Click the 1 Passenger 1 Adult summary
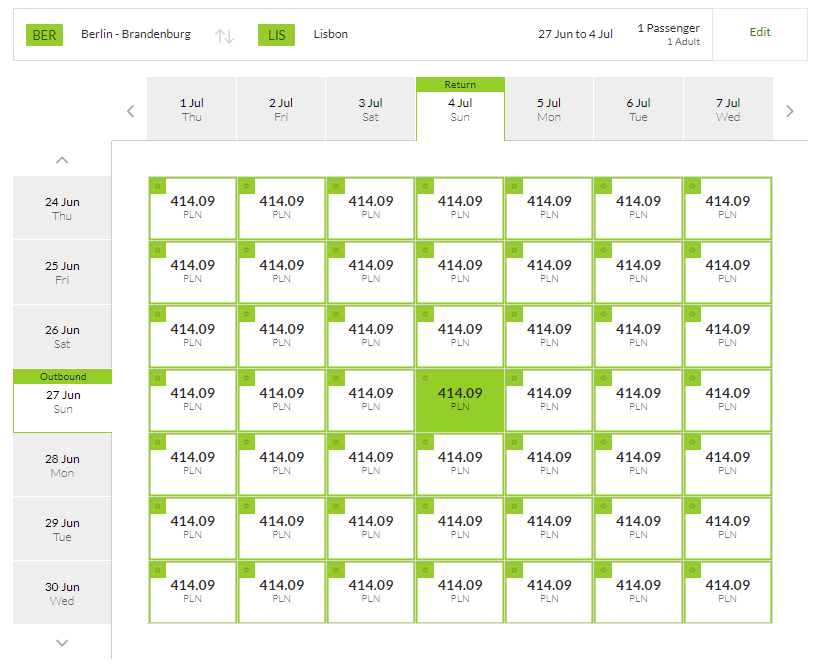Viewport: 818px width, 665px height. (668, 34)
